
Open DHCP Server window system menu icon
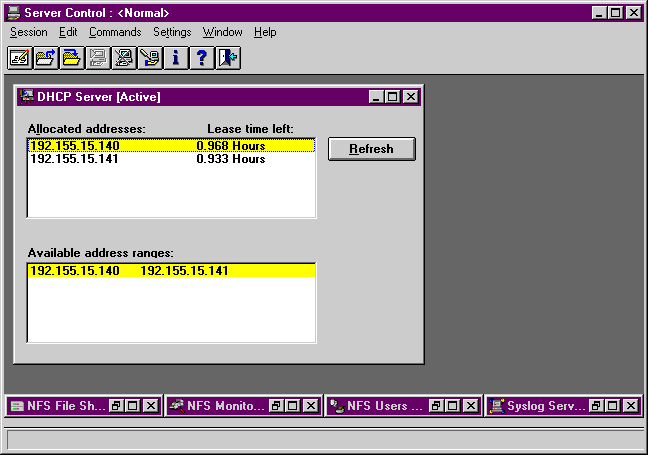pyautogui.click(x=26, y=97)
